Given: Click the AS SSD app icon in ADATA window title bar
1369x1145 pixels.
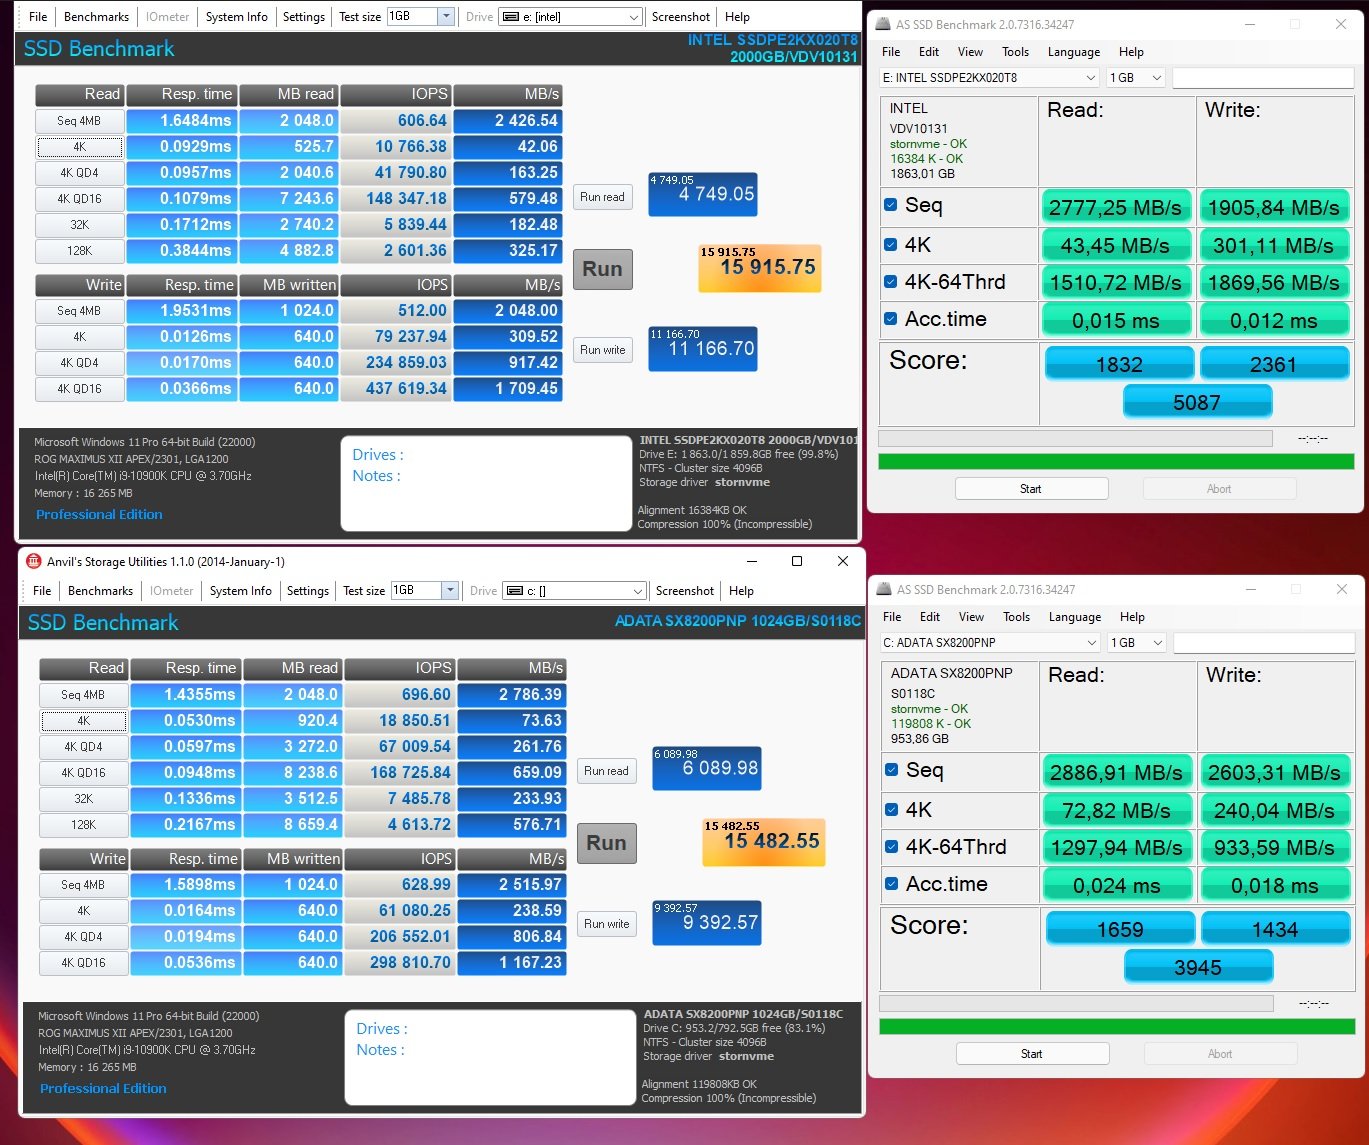Looking at the screenshot, I should coord(884,589).
